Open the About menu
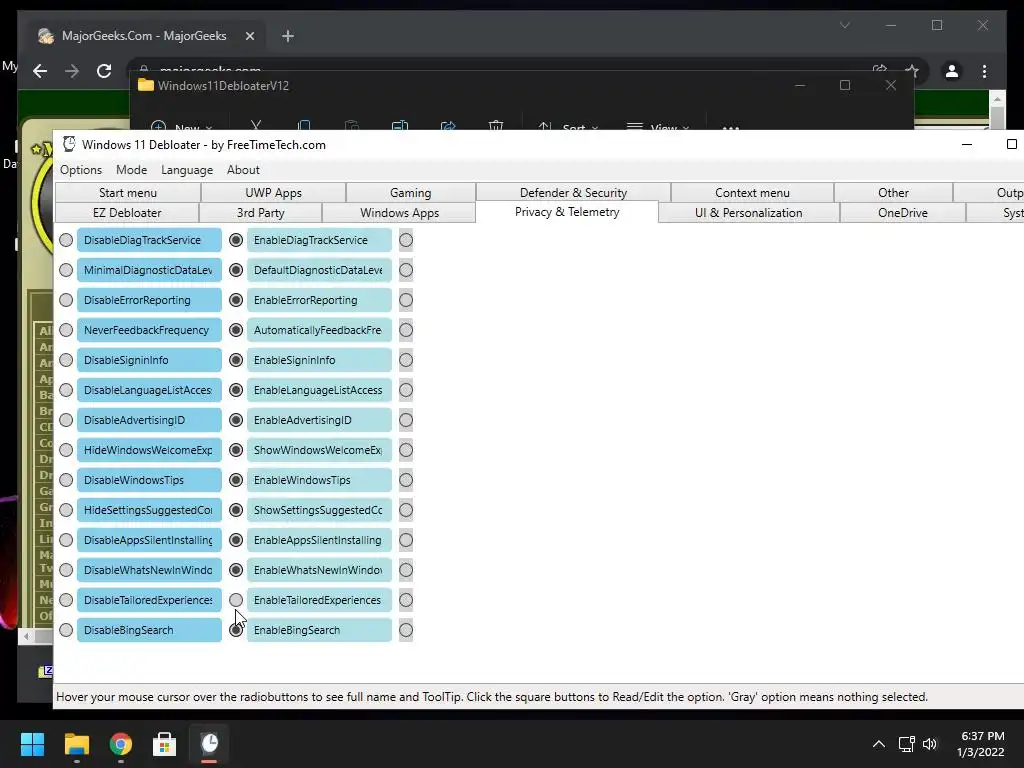The height and width of the screenshot is (768, 1024). point(243,170)
